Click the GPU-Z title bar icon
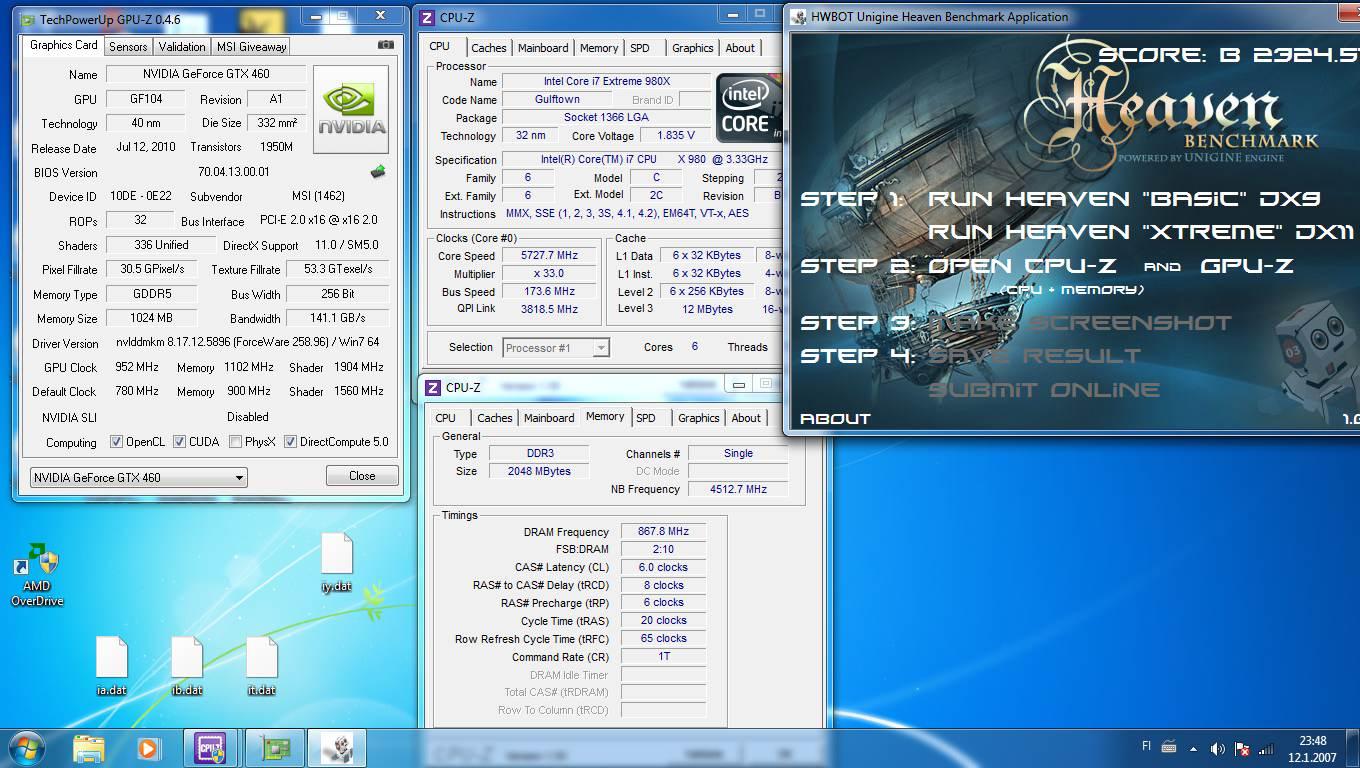Viewport: 1360px width, 768px height. click(27, 19)
